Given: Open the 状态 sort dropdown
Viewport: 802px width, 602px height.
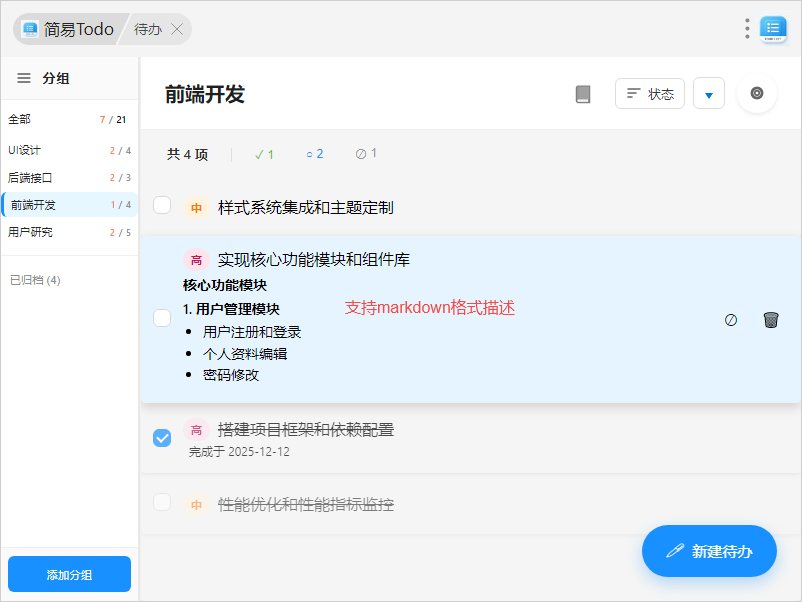Looking at the screenshot, I should pos(650,94).
